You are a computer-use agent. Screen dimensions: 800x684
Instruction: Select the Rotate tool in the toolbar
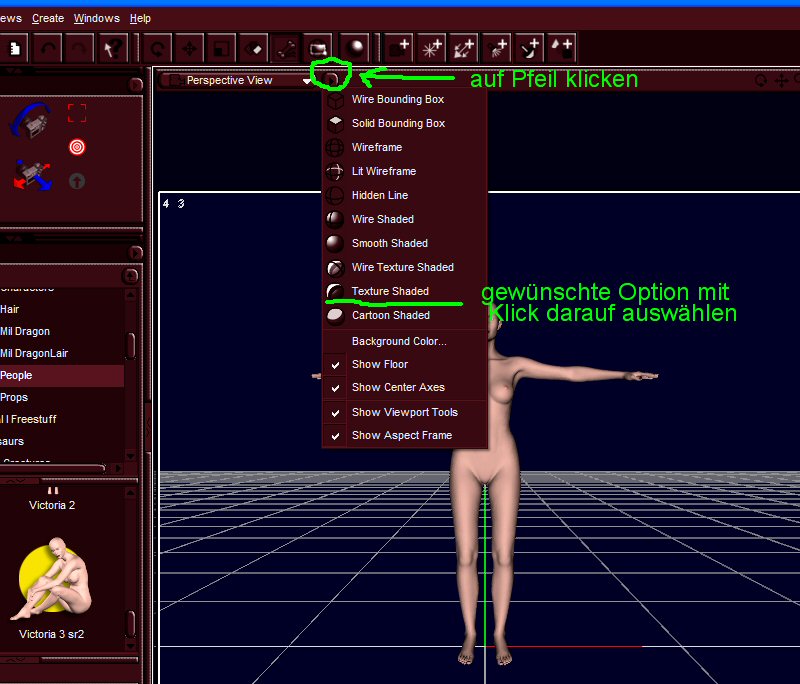(x=157, y=49)
